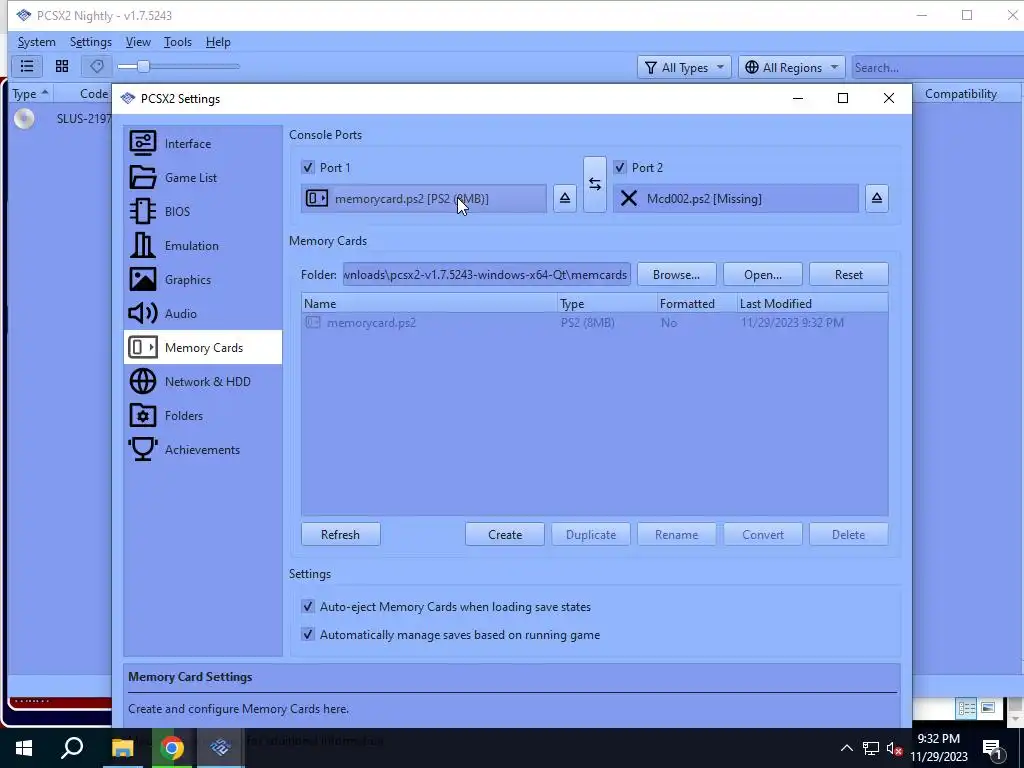Click the Port 1 memorycard.ps2 slot

pyautogui.click(x=424, y=199)
